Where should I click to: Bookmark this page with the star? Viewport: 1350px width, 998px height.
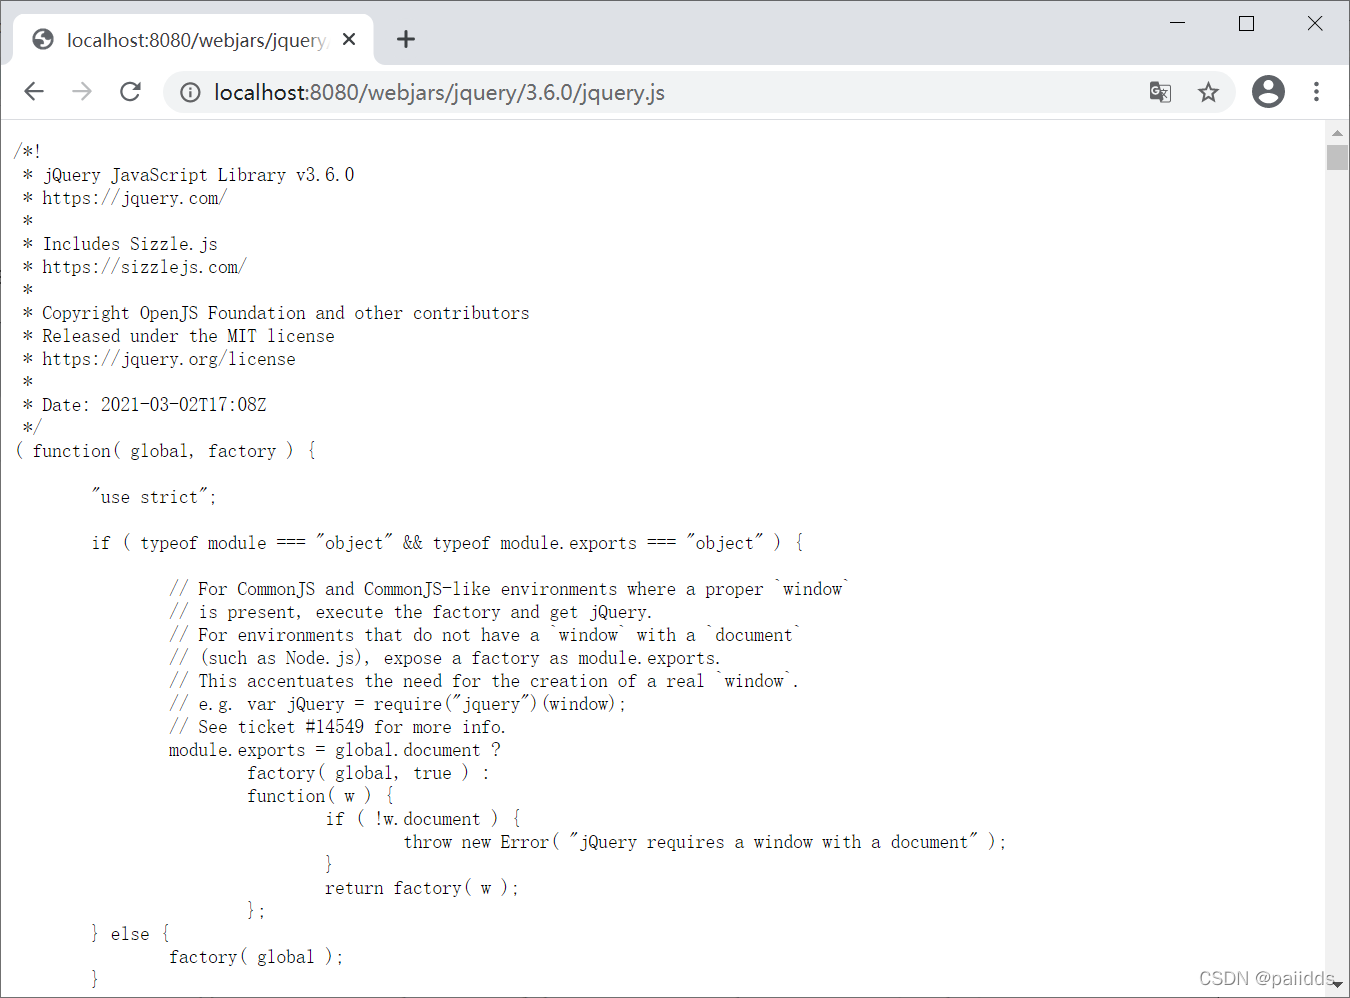pyautogui.click(x=1208, y=92)
